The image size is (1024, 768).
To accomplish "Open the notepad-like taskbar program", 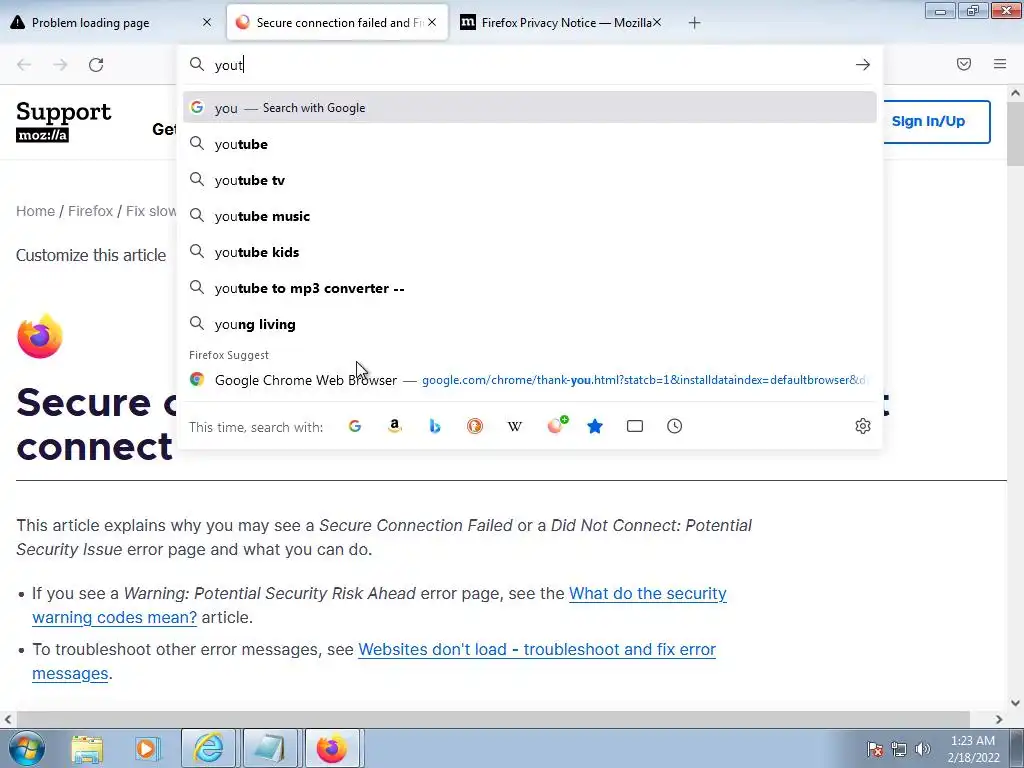I will tap(270, 748).
